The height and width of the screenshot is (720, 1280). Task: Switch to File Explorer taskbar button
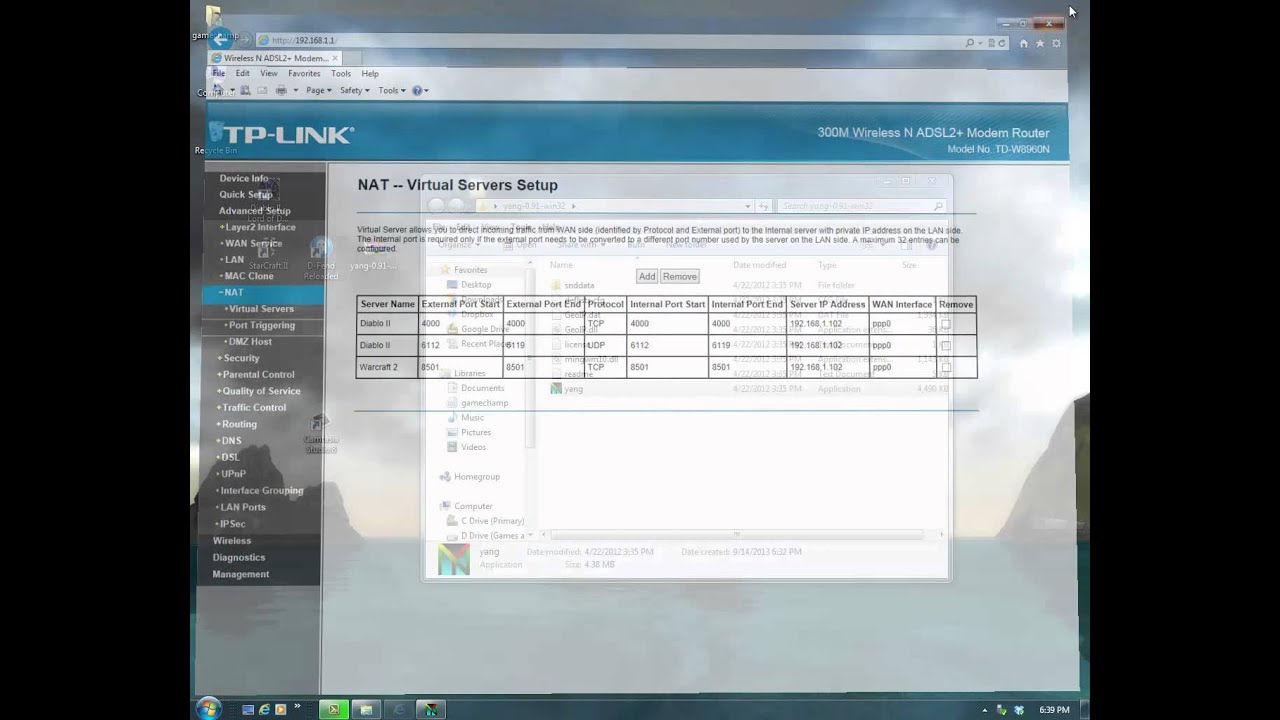click(366, 709)
